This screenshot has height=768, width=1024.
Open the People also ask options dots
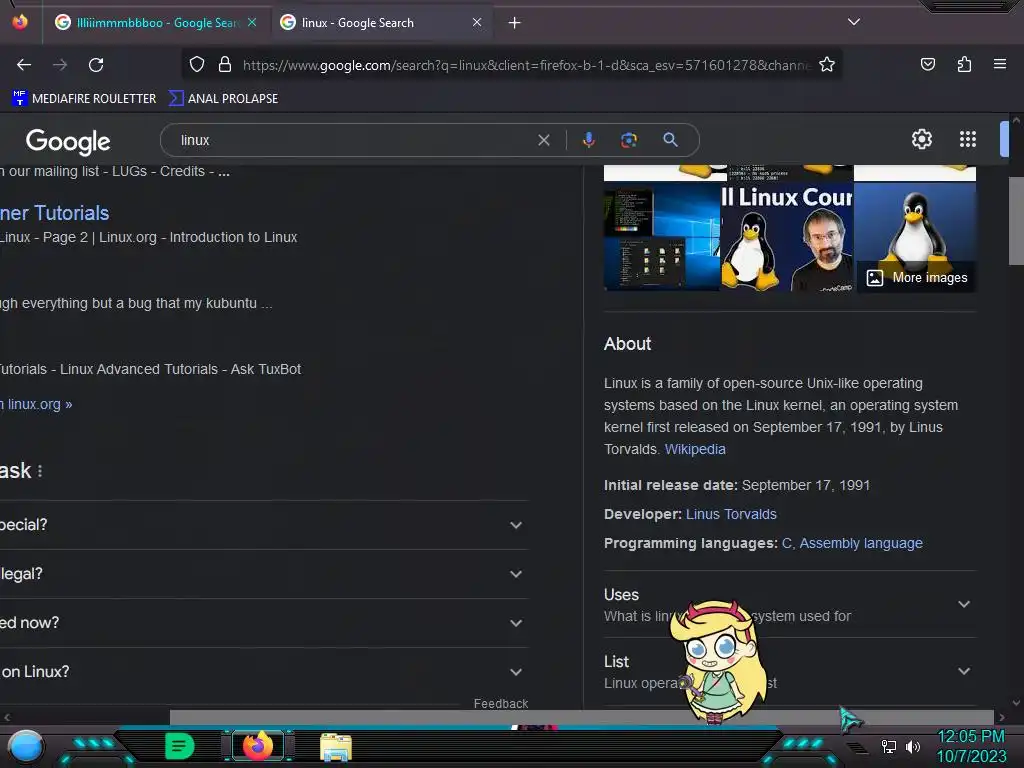(40, 471)
